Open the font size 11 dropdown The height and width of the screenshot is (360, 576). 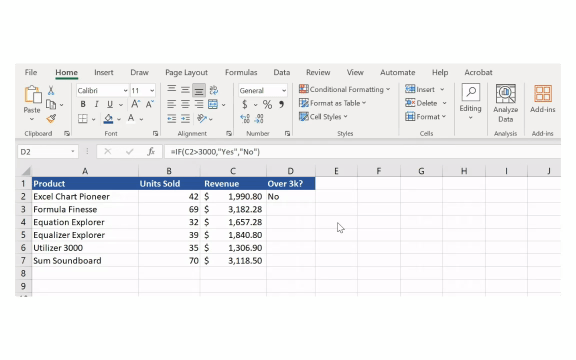click(152, 91)
